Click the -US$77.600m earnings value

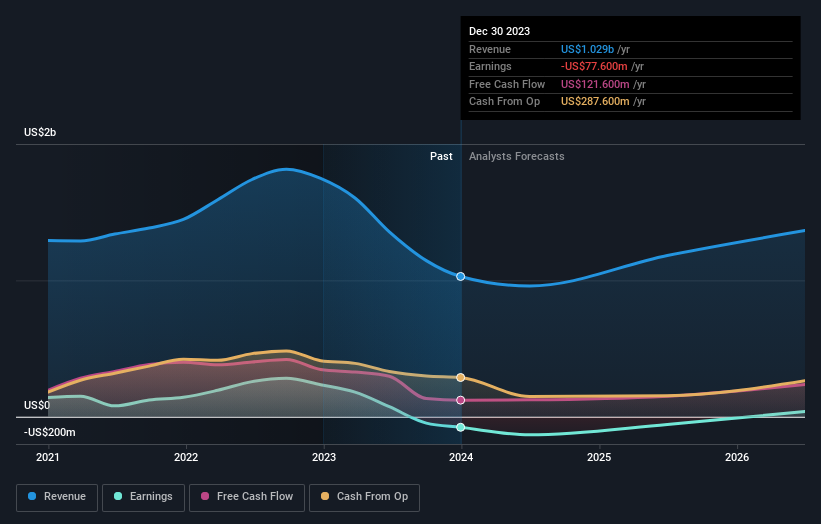point(594,66)
